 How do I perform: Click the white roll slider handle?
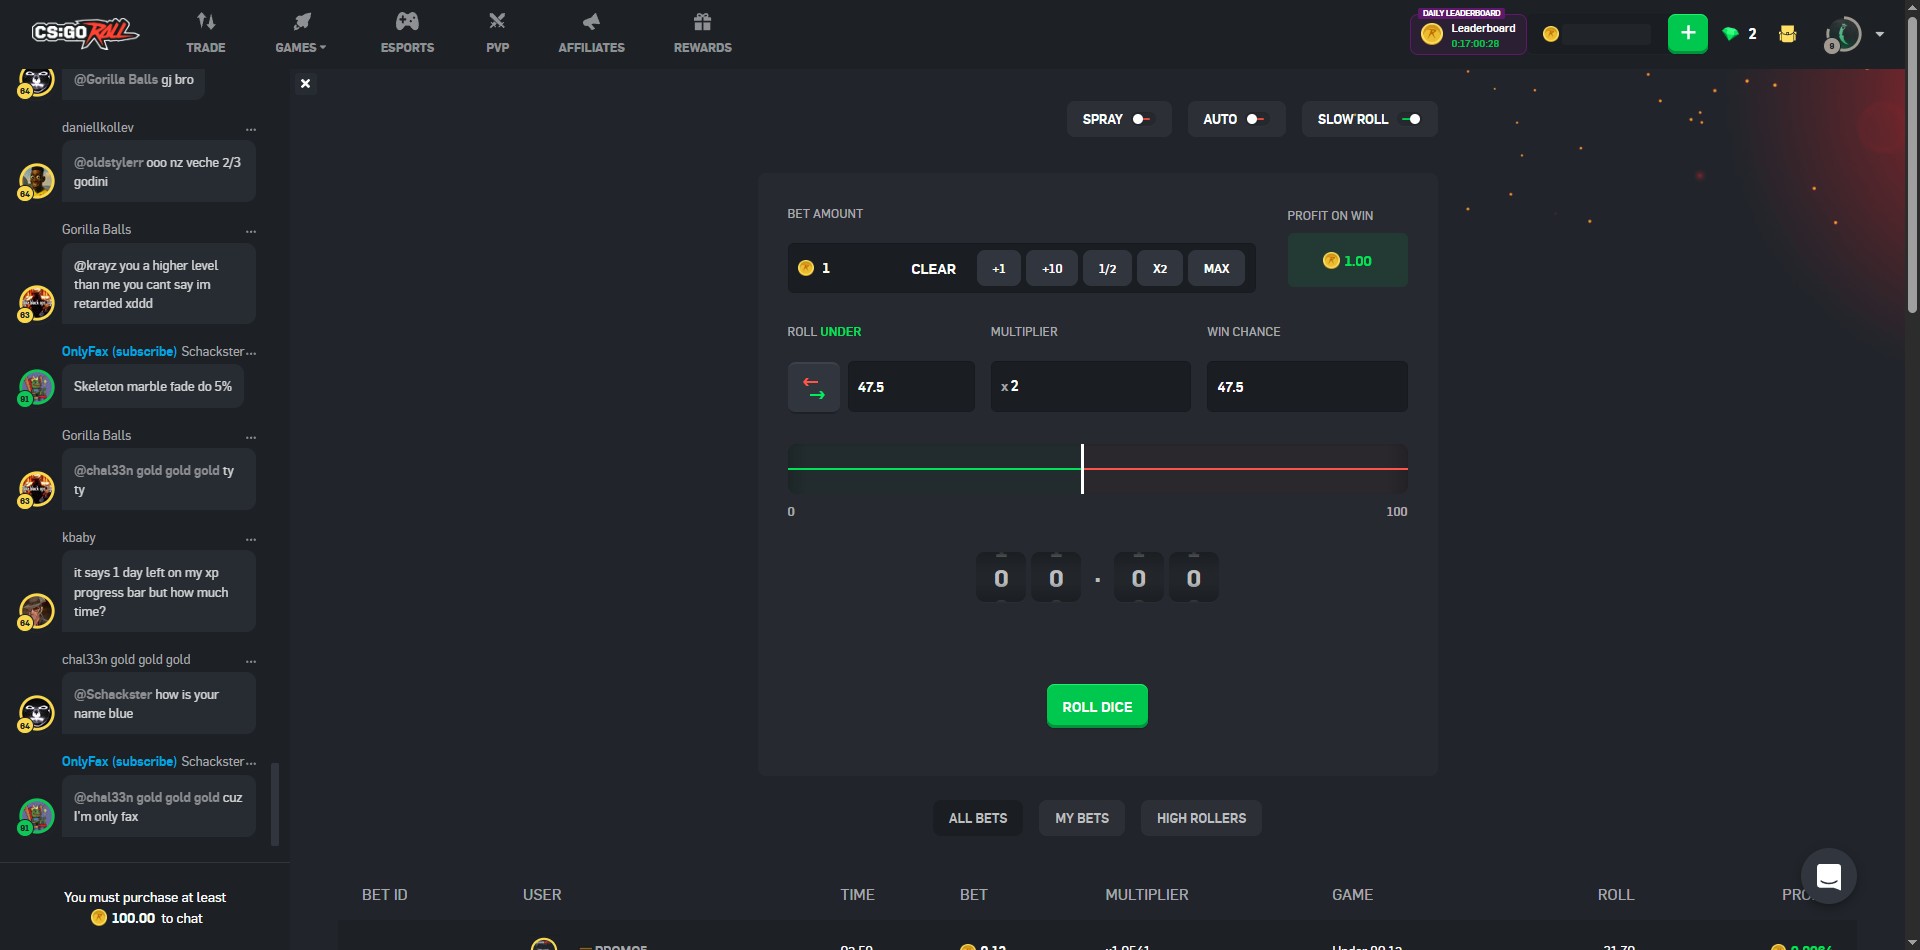click(1082, 469)
